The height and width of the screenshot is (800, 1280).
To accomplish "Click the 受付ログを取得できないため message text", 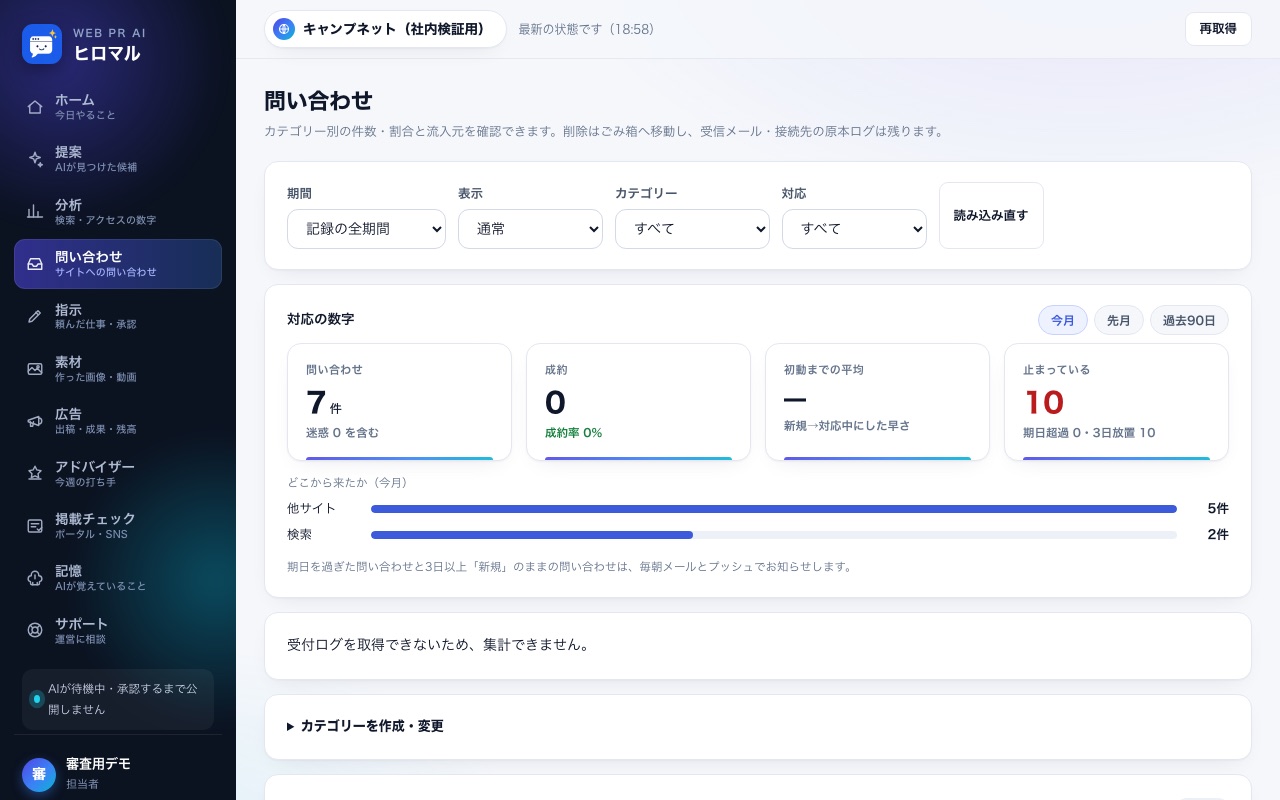I will [438, 645].
